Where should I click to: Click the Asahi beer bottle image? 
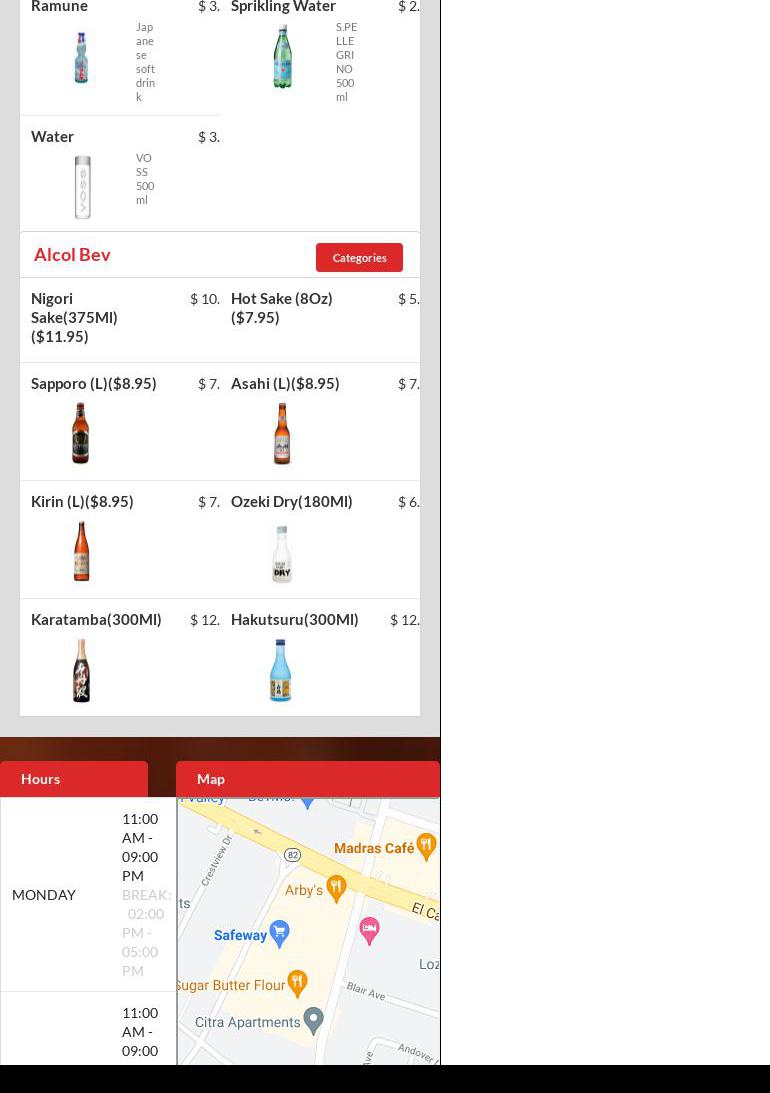[x=282, y=433]
